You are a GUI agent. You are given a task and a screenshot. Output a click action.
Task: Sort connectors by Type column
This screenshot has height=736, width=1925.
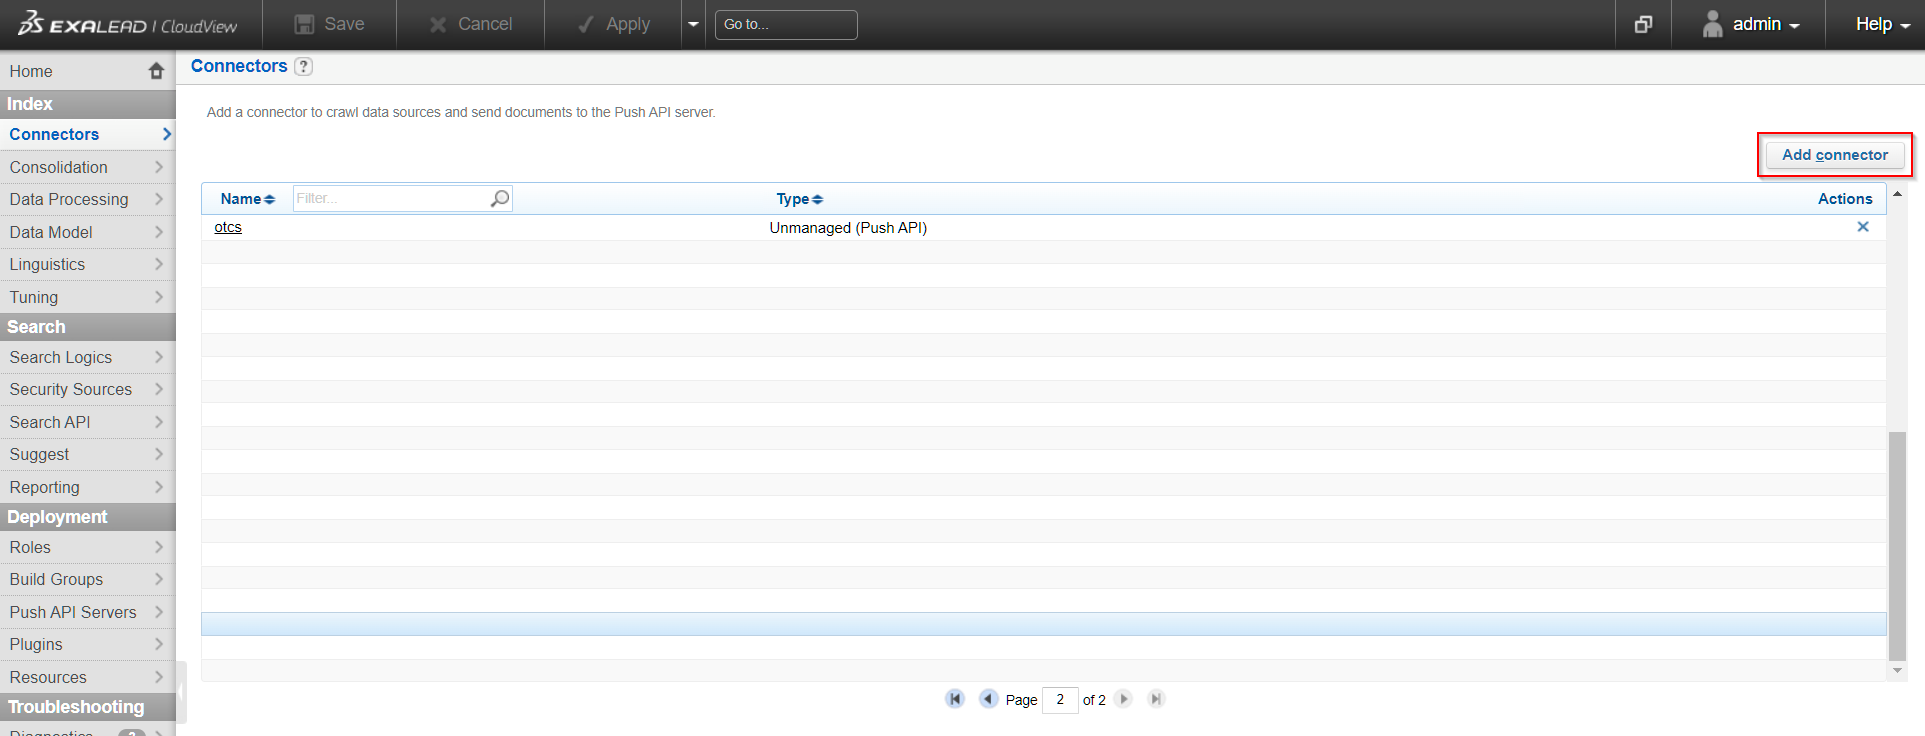[x=799, y=199]
